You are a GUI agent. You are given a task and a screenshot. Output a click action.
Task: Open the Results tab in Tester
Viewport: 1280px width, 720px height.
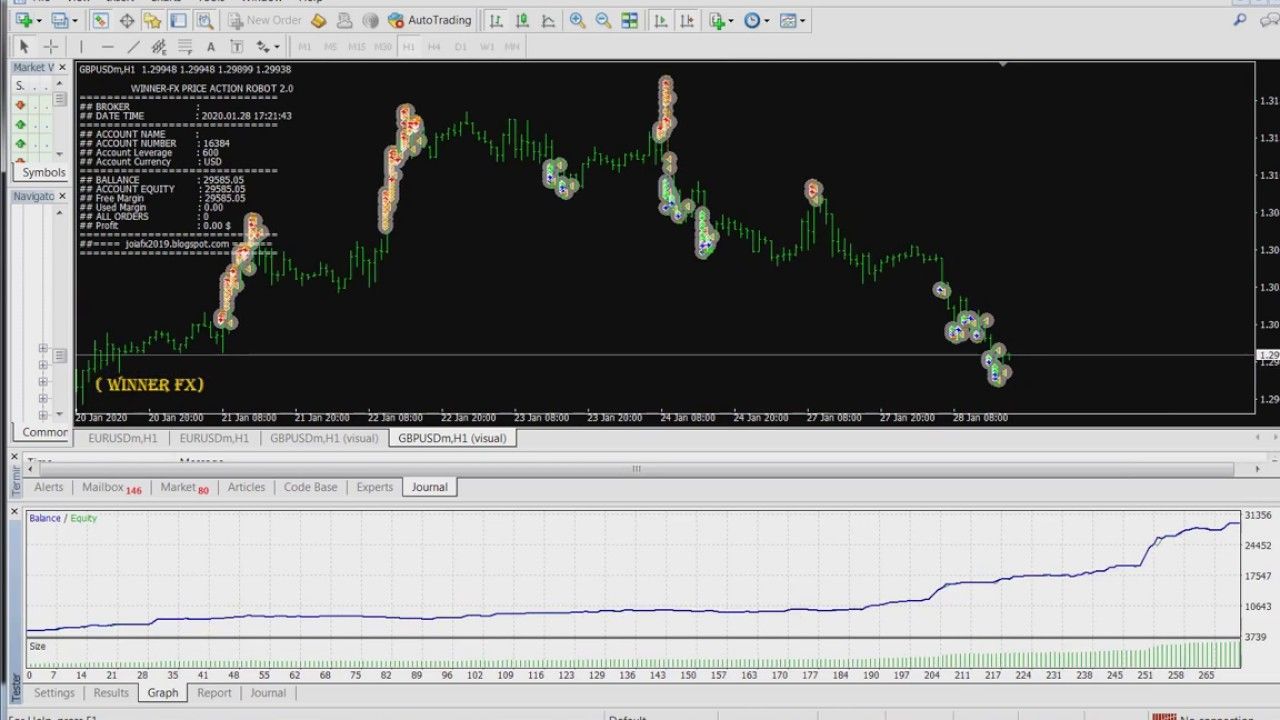(111, 693)
